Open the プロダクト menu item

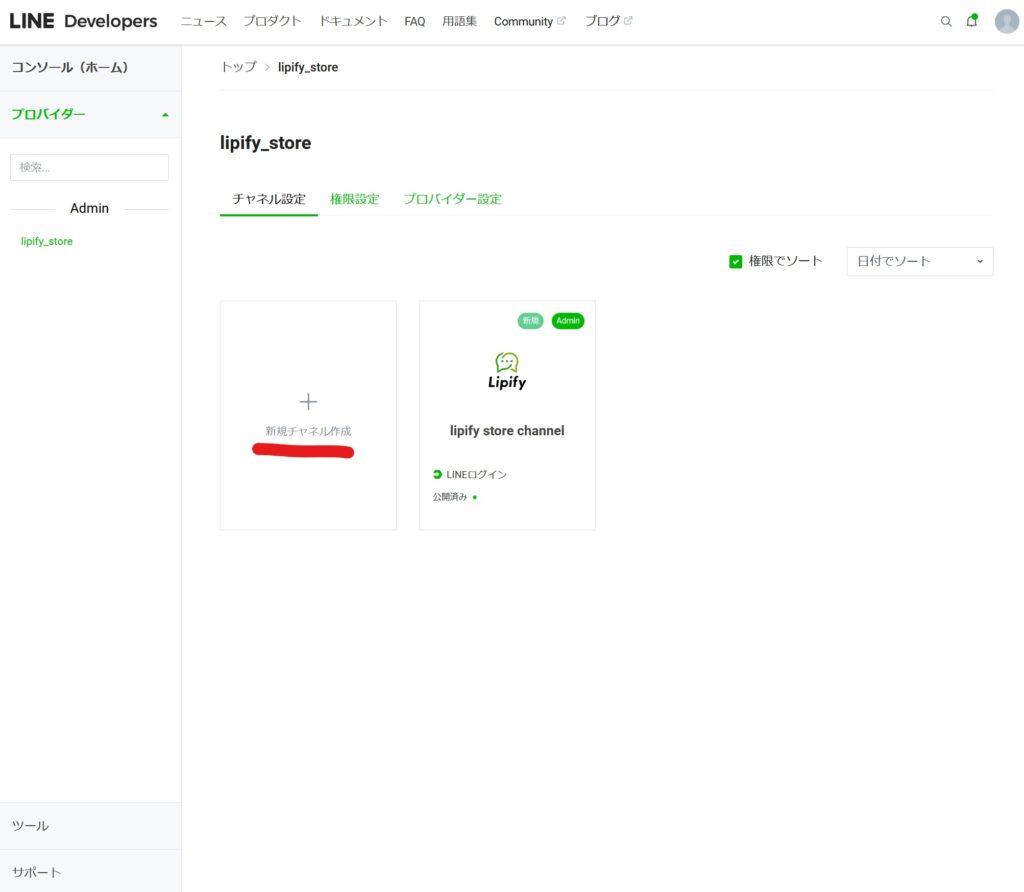(272, 21)
